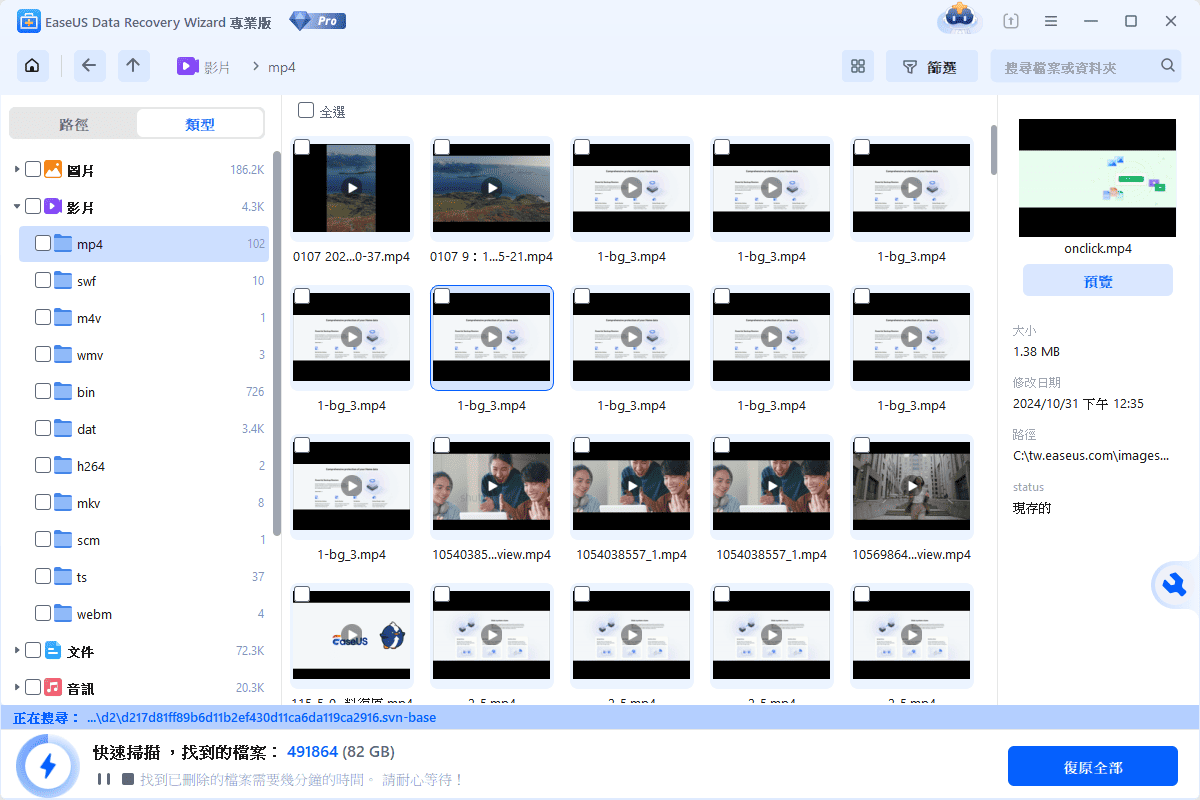Click the mp4 breadcrumb
The height and width of the screenshot is (800, 1200).
[x=282, y=67]
